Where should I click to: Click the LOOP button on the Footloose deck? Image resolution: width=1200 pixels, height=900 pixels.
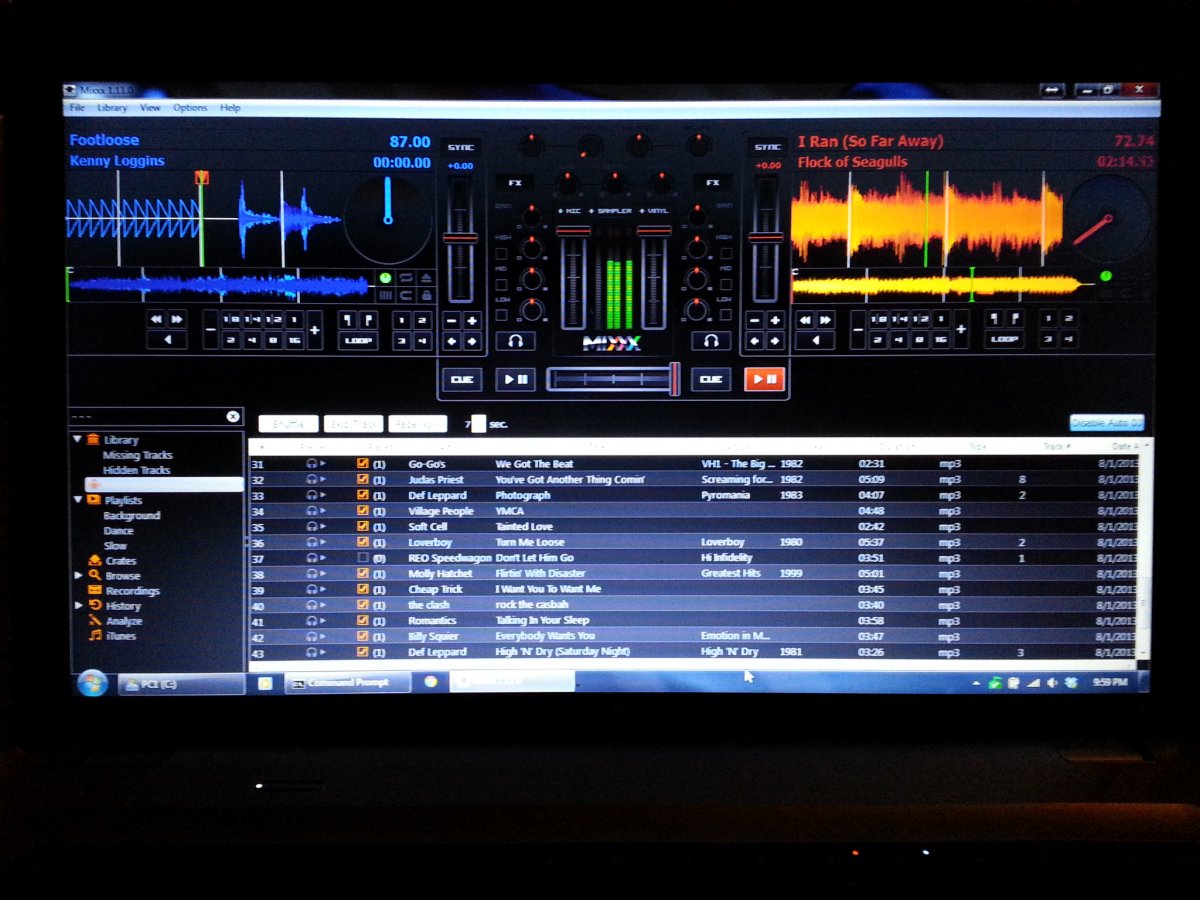(x=358, y=340)
